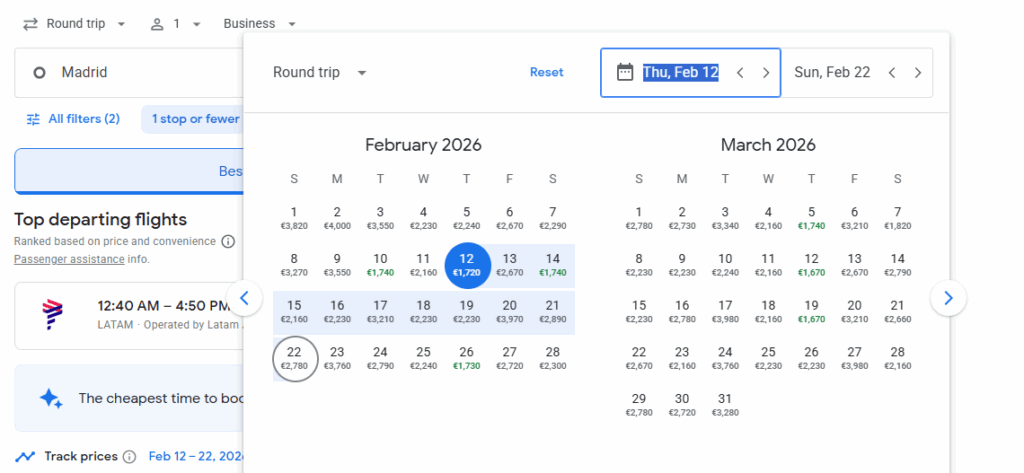The height and width of the screenshot is (473, 1024).
Task: Click the Track prices info icon
Action: [x=129, y=457]
